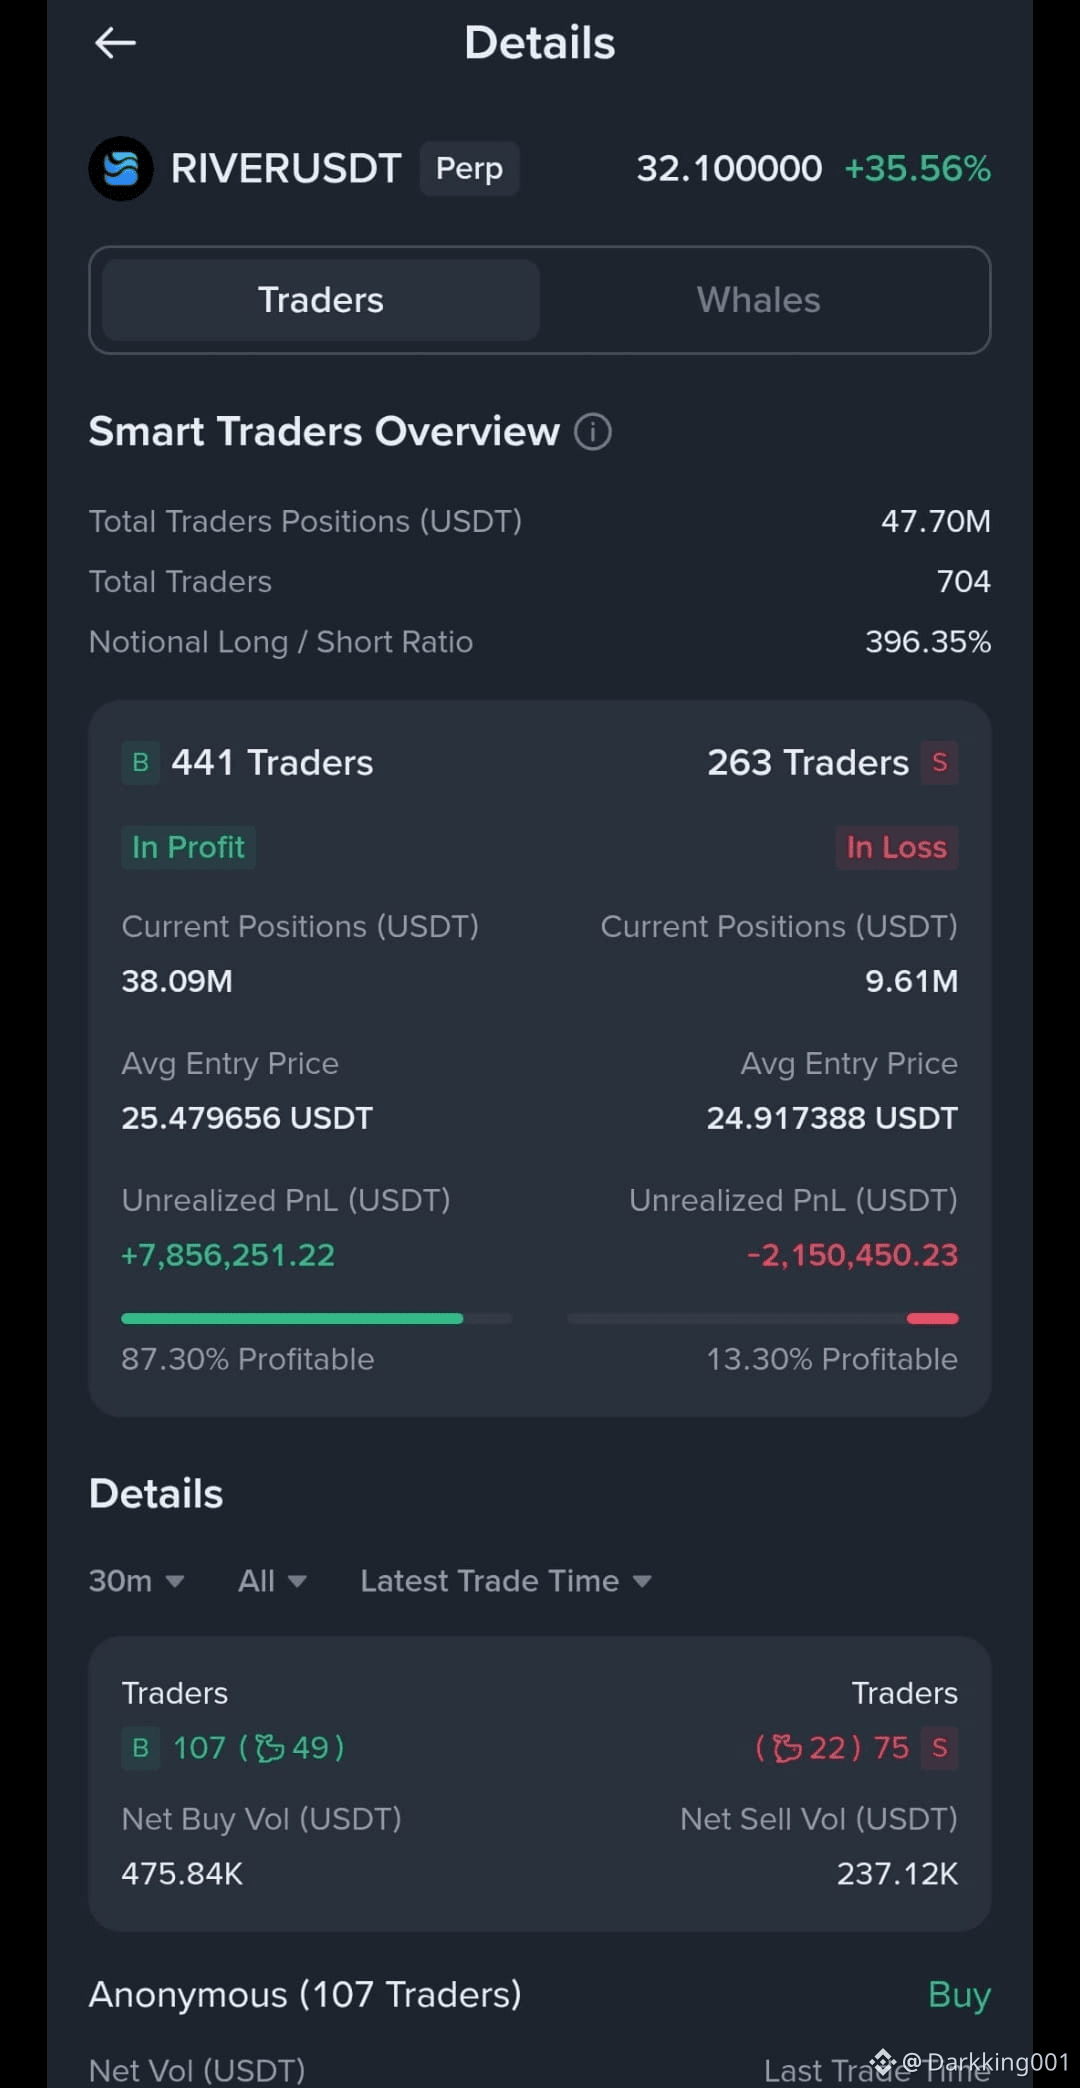Tap the green B badge beside 441 Traders
This screenshot has height=2088, width=1080.
coord(140,763)
